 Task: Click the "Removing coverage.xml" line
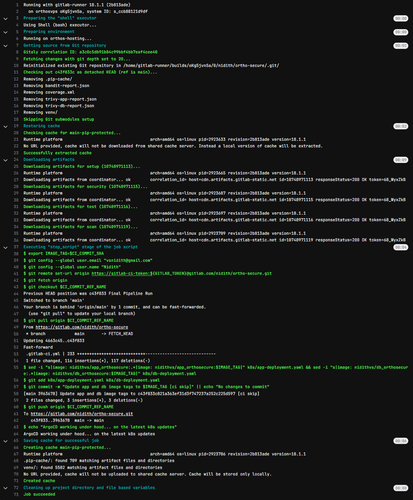click(49, 92)
